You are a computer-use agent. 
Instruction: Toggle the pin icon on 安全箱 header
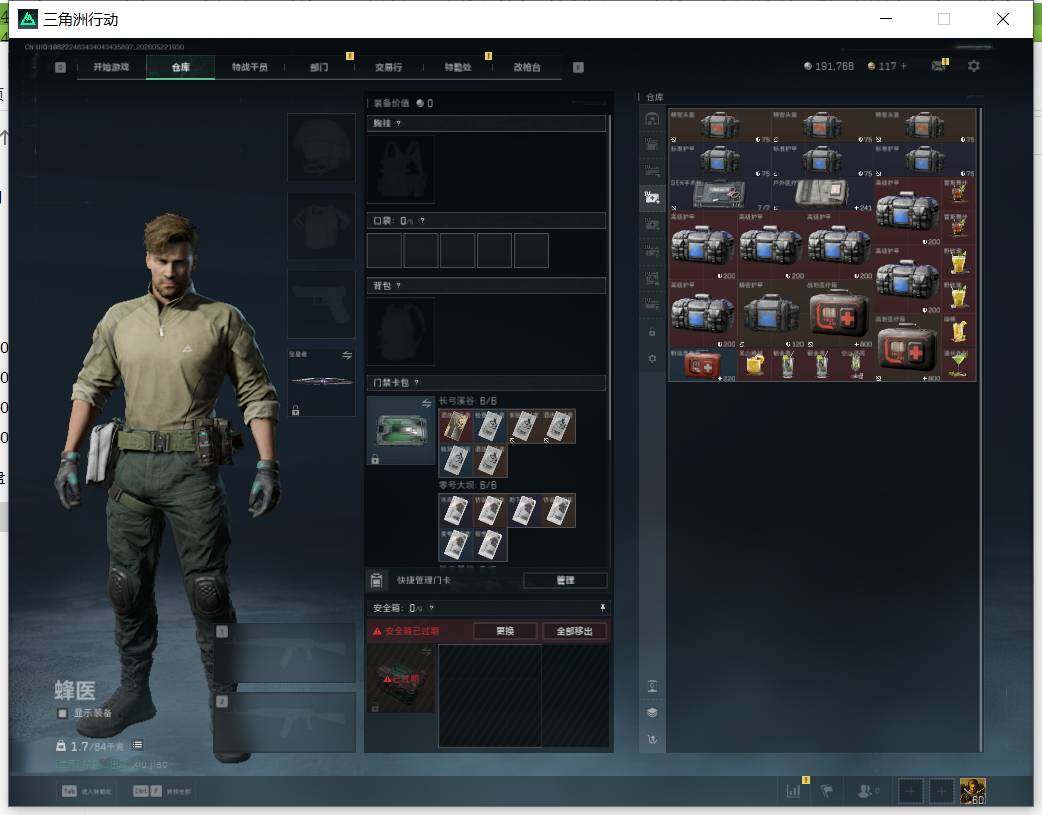[x=602, y=608]
